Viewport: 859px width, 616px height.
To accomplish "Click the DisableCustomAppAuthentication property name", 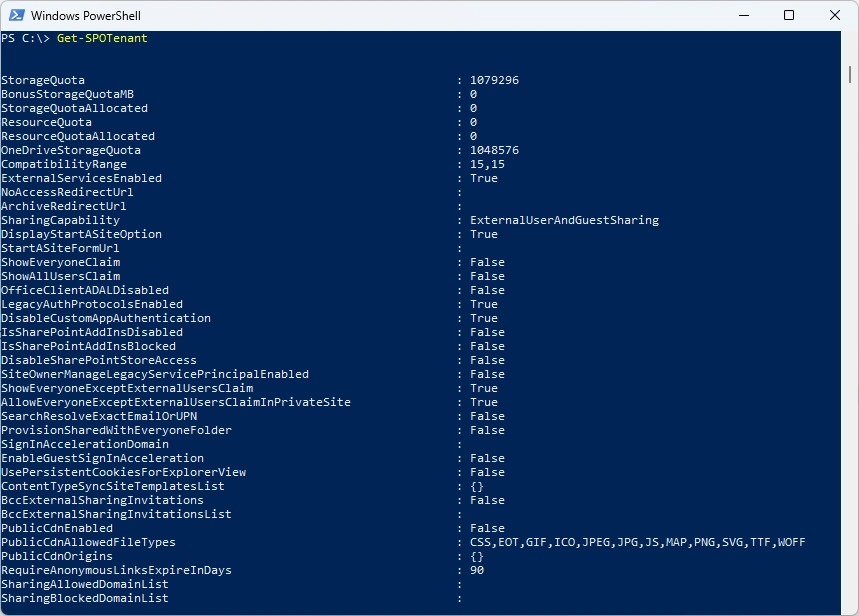I will [x=106, y=318].
